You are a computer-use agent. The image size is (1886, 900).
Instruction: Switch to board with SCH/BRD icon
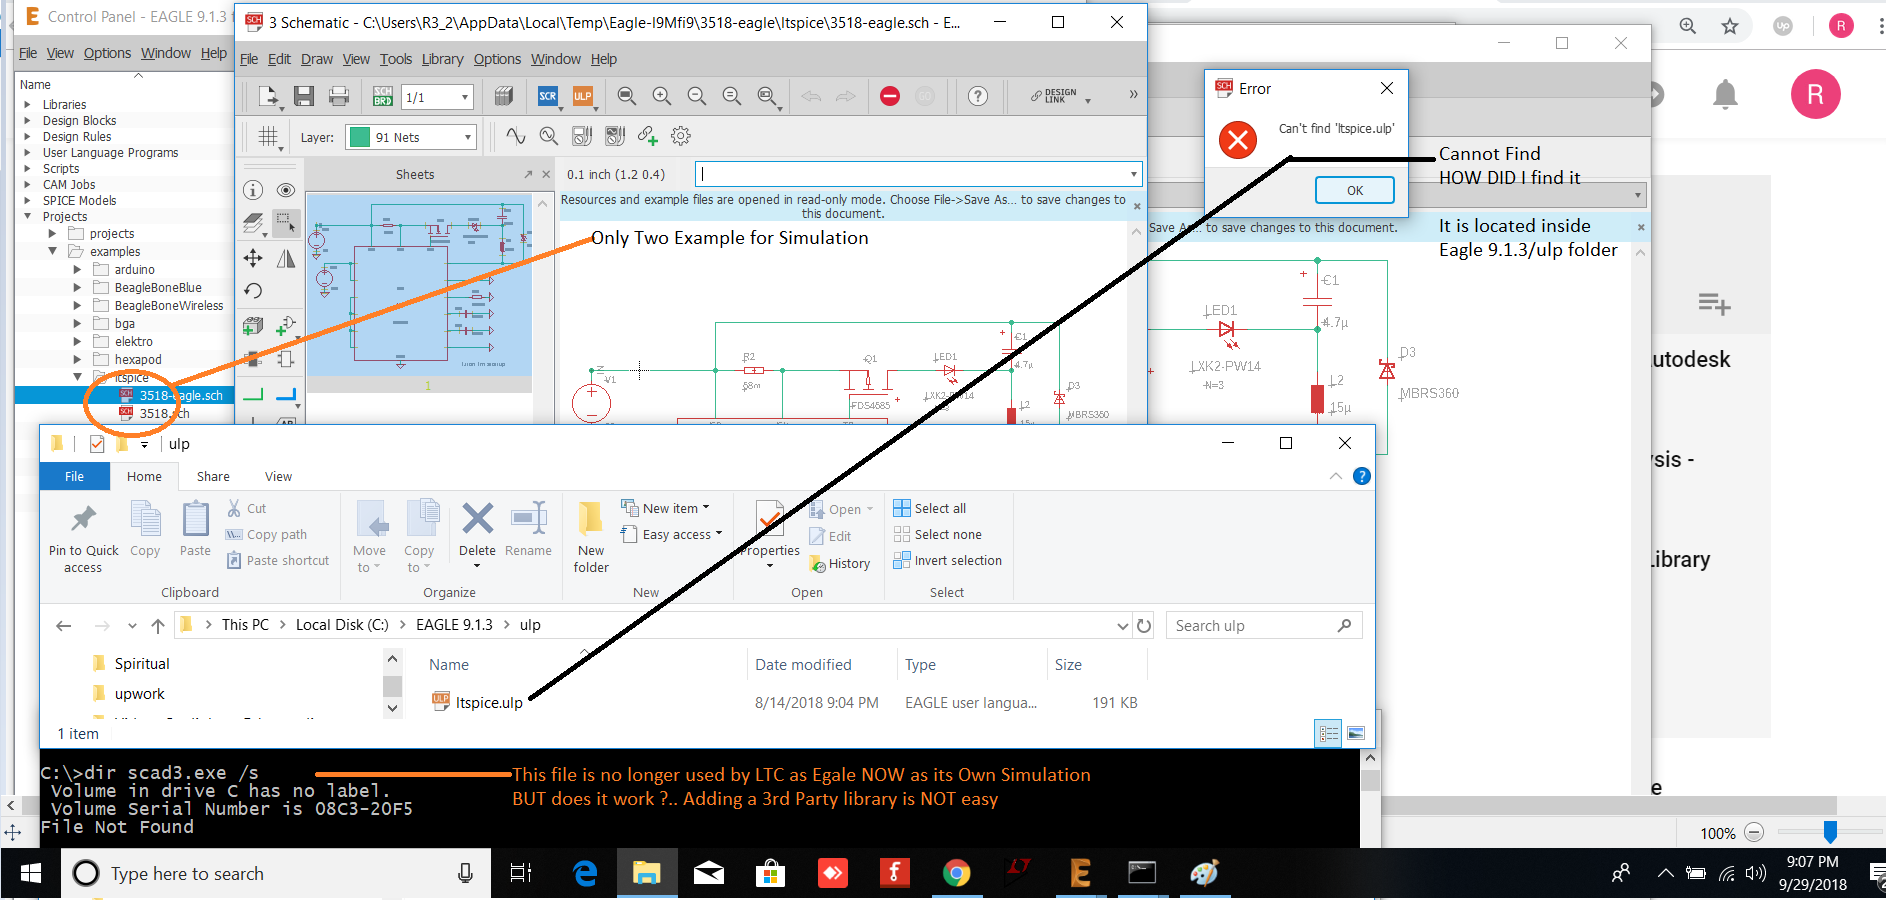pyautogui.click(x=383, y=96)
